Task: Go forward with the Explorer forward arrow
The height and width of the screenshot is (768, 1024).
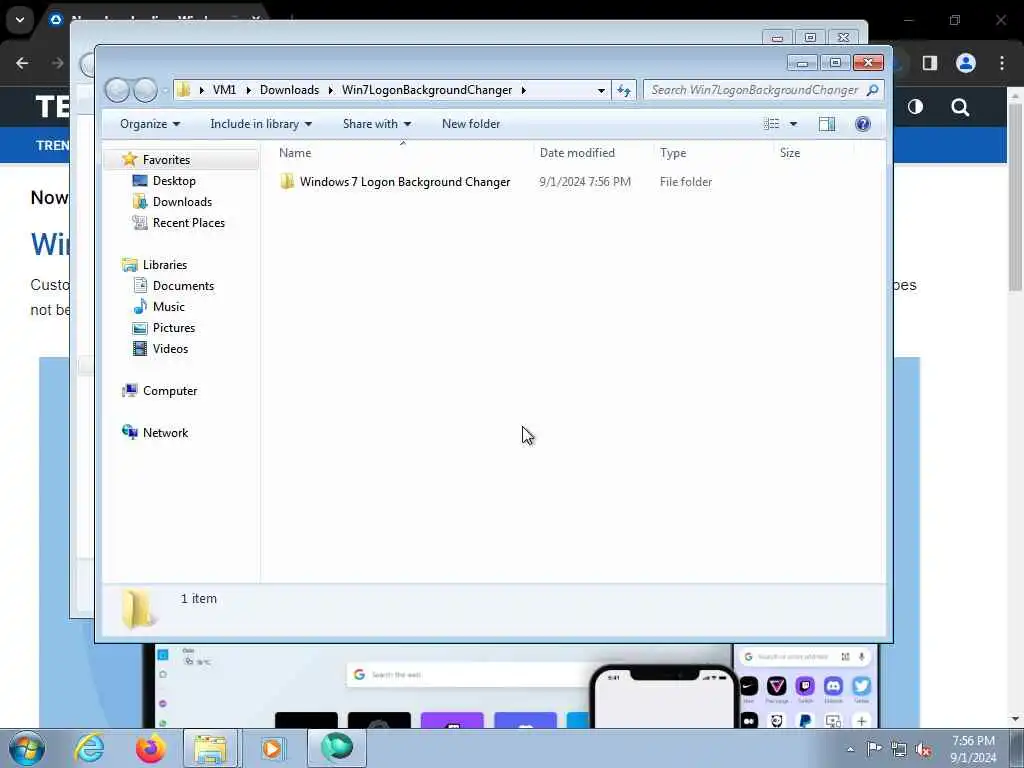Action: point(146,89)
